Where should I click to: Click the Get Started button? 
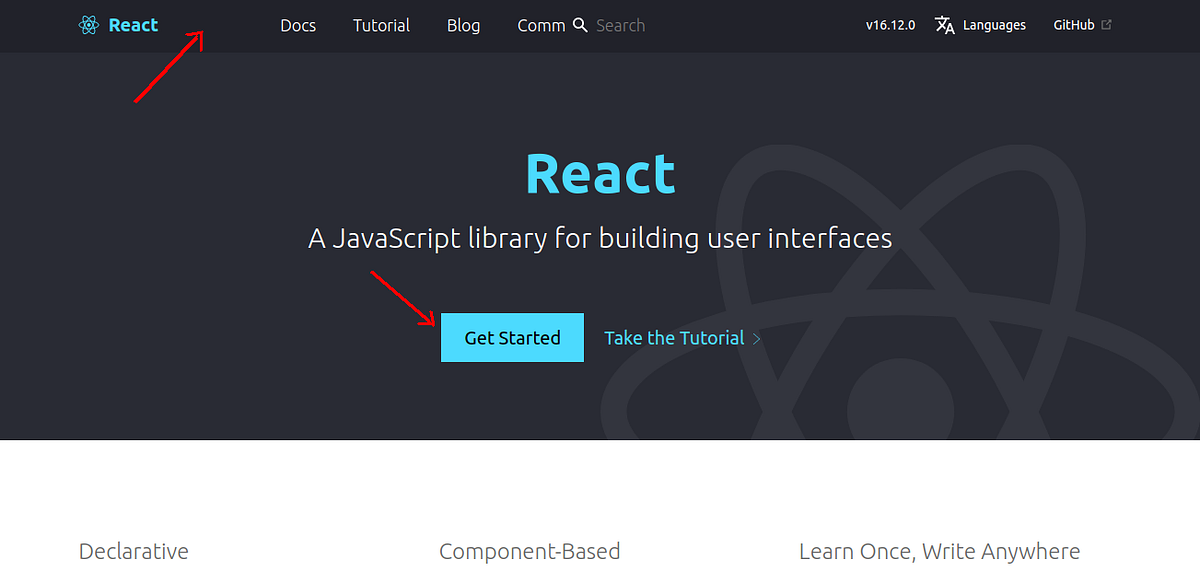pyautogui.click(x=512, y=338)
